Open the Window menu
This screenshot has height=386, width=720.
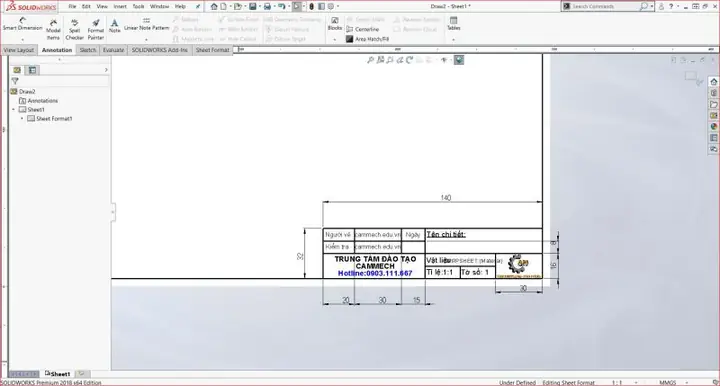pyautogui.click(x=159, y=6)
